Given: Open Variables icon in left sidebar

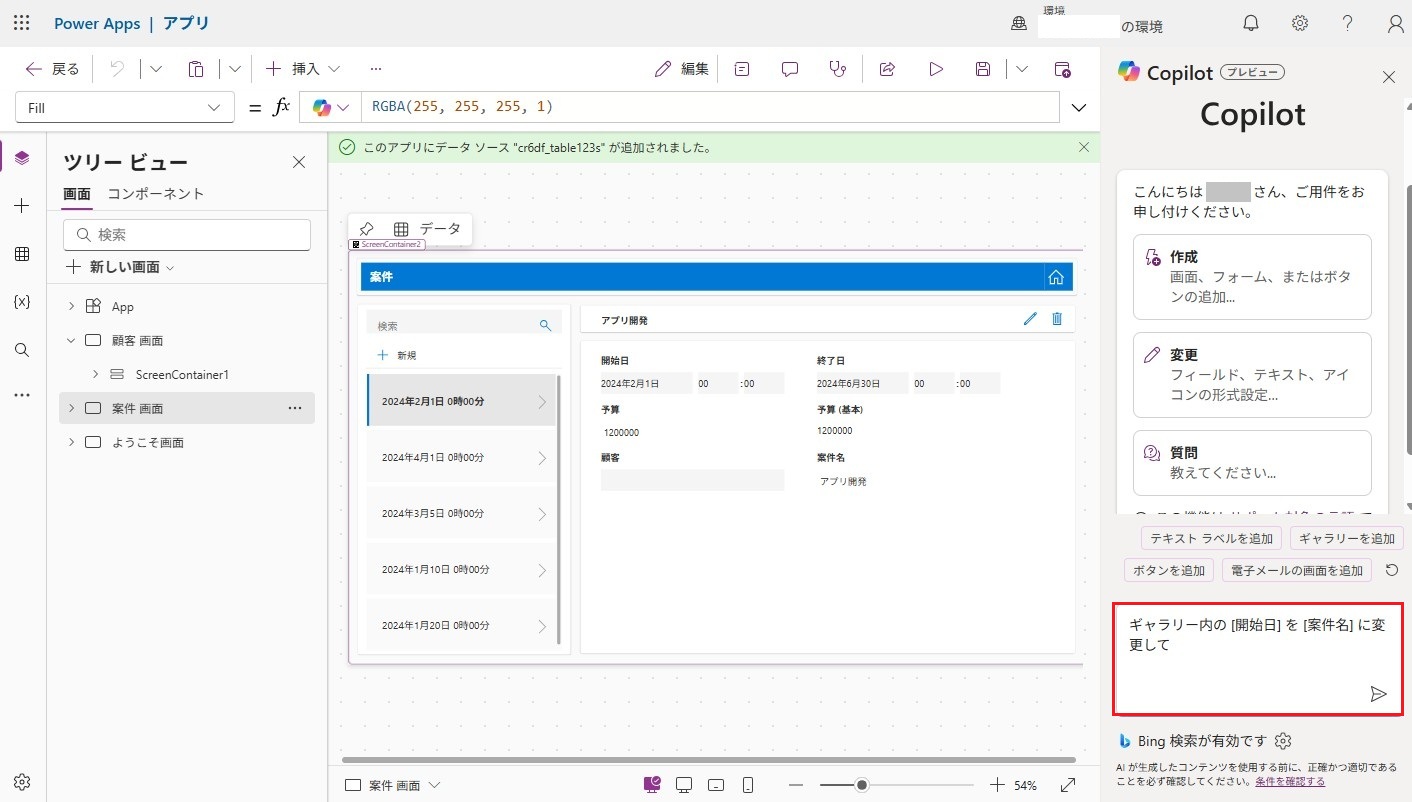Looking at the screenshot, I should (22, 301).
